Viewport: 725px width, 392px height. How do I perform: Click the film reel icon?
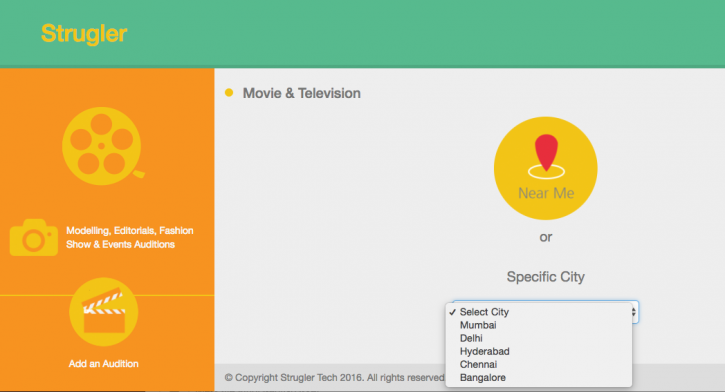pyautogui.click(x=103, y=146)
